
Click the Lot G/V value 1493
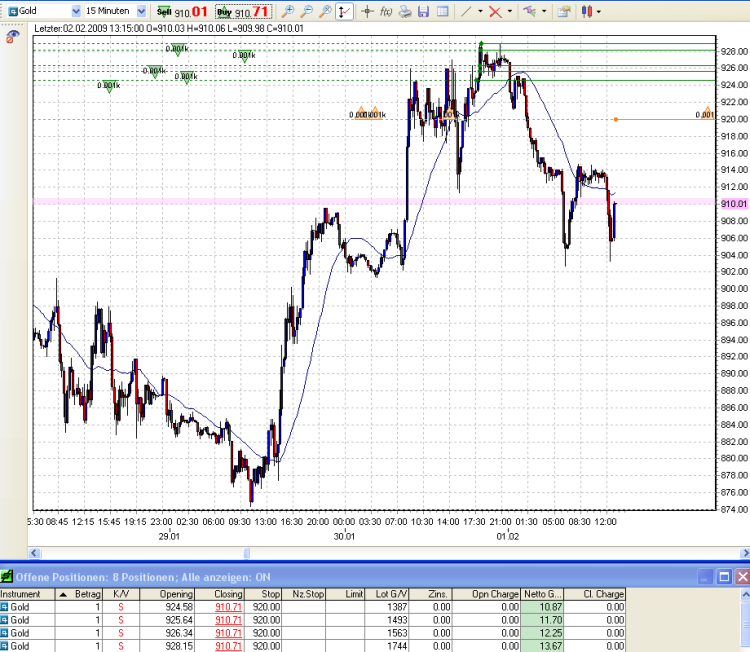click(x=397, y=620)
